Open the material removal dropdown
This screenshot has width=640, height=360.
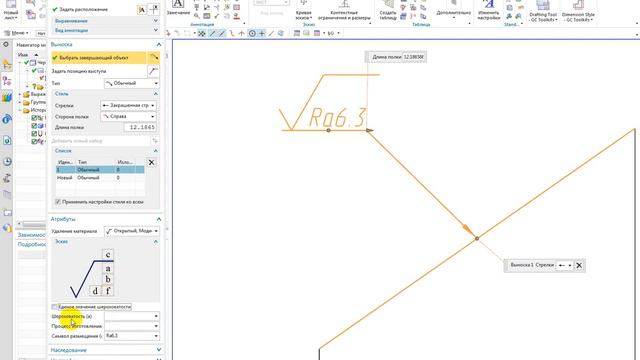(x=132, y=231)
